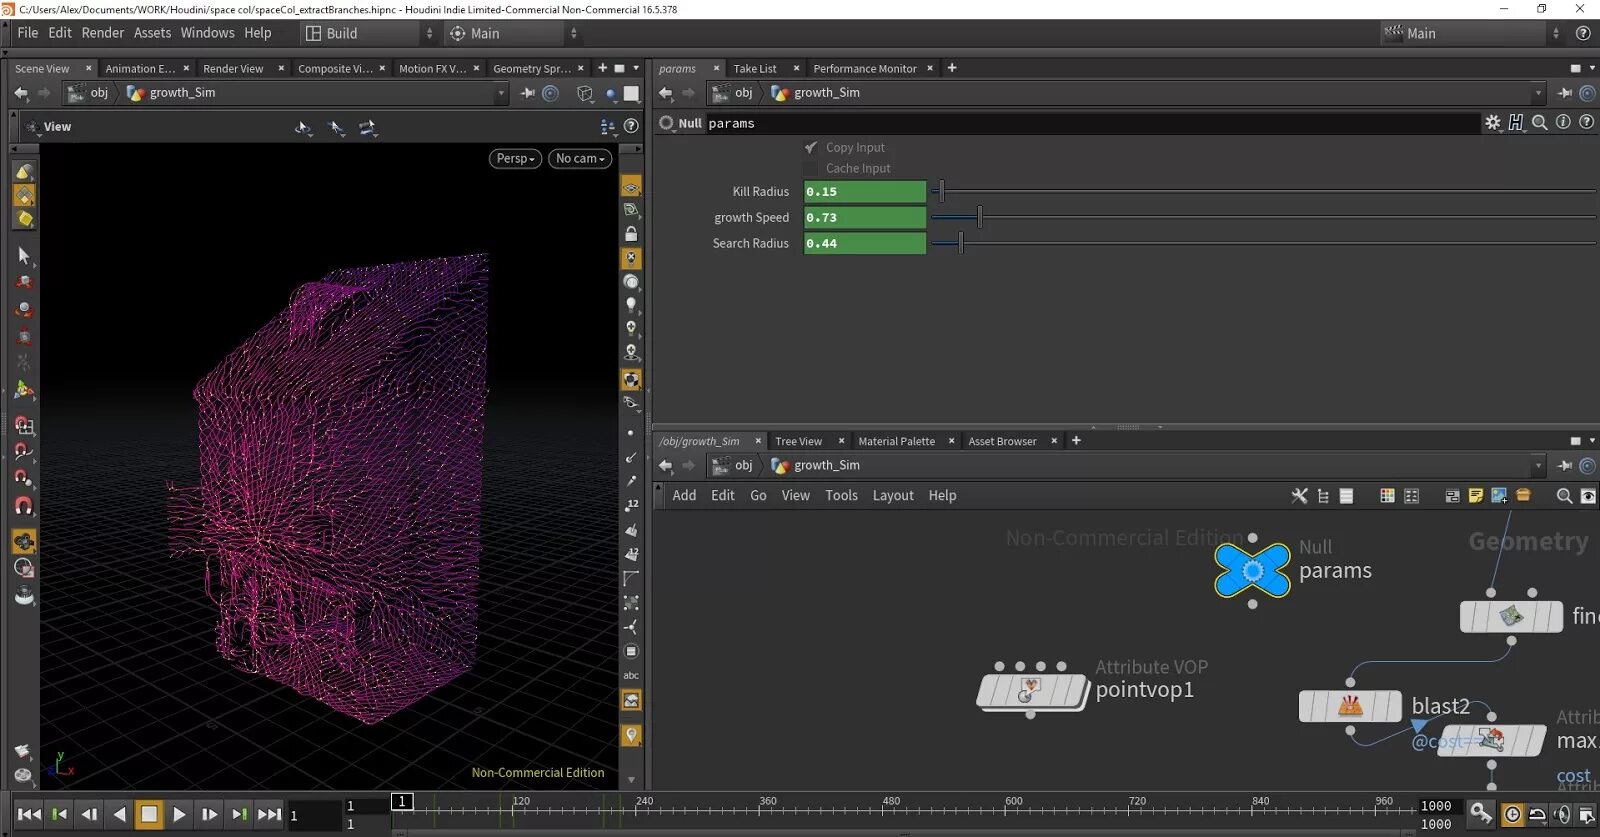The width and height of the screenshot is (1600, 837).
Task: Select the arrow Select tool in viewport
Action: pyautogui.click(x=24, y=256)
